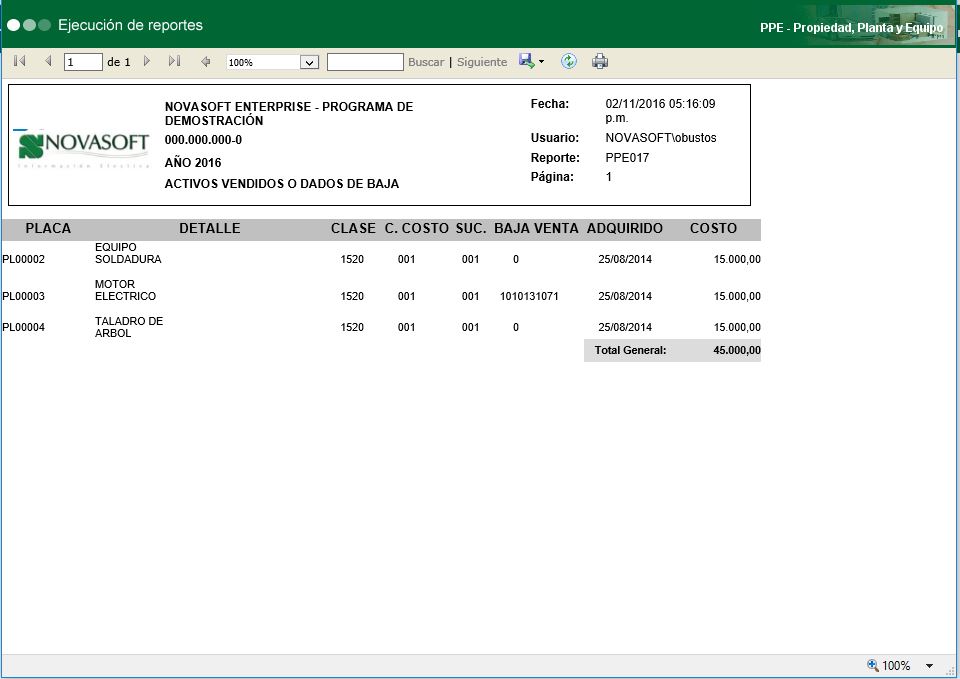Advance to the next report page
The image size is (960, 679).
point(147,62)
